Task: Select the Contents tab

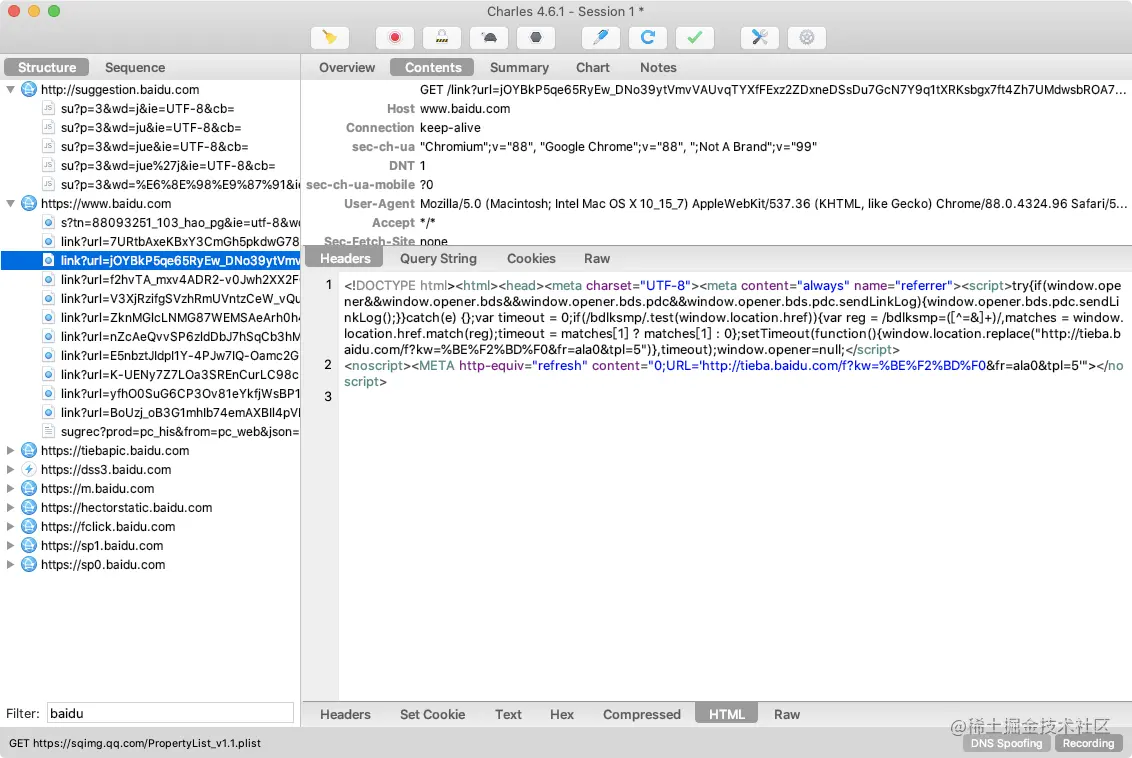Action: 432,67
